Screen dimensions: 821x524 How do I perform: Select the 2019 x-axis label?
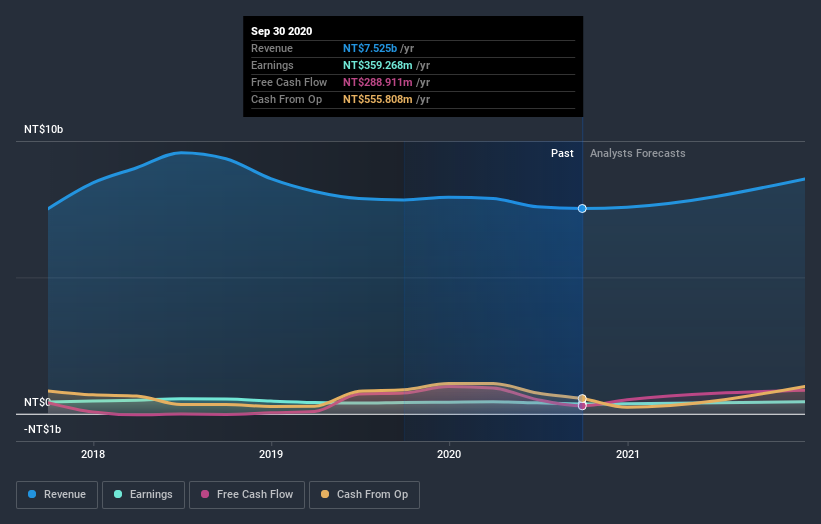[x=271, y=454]
